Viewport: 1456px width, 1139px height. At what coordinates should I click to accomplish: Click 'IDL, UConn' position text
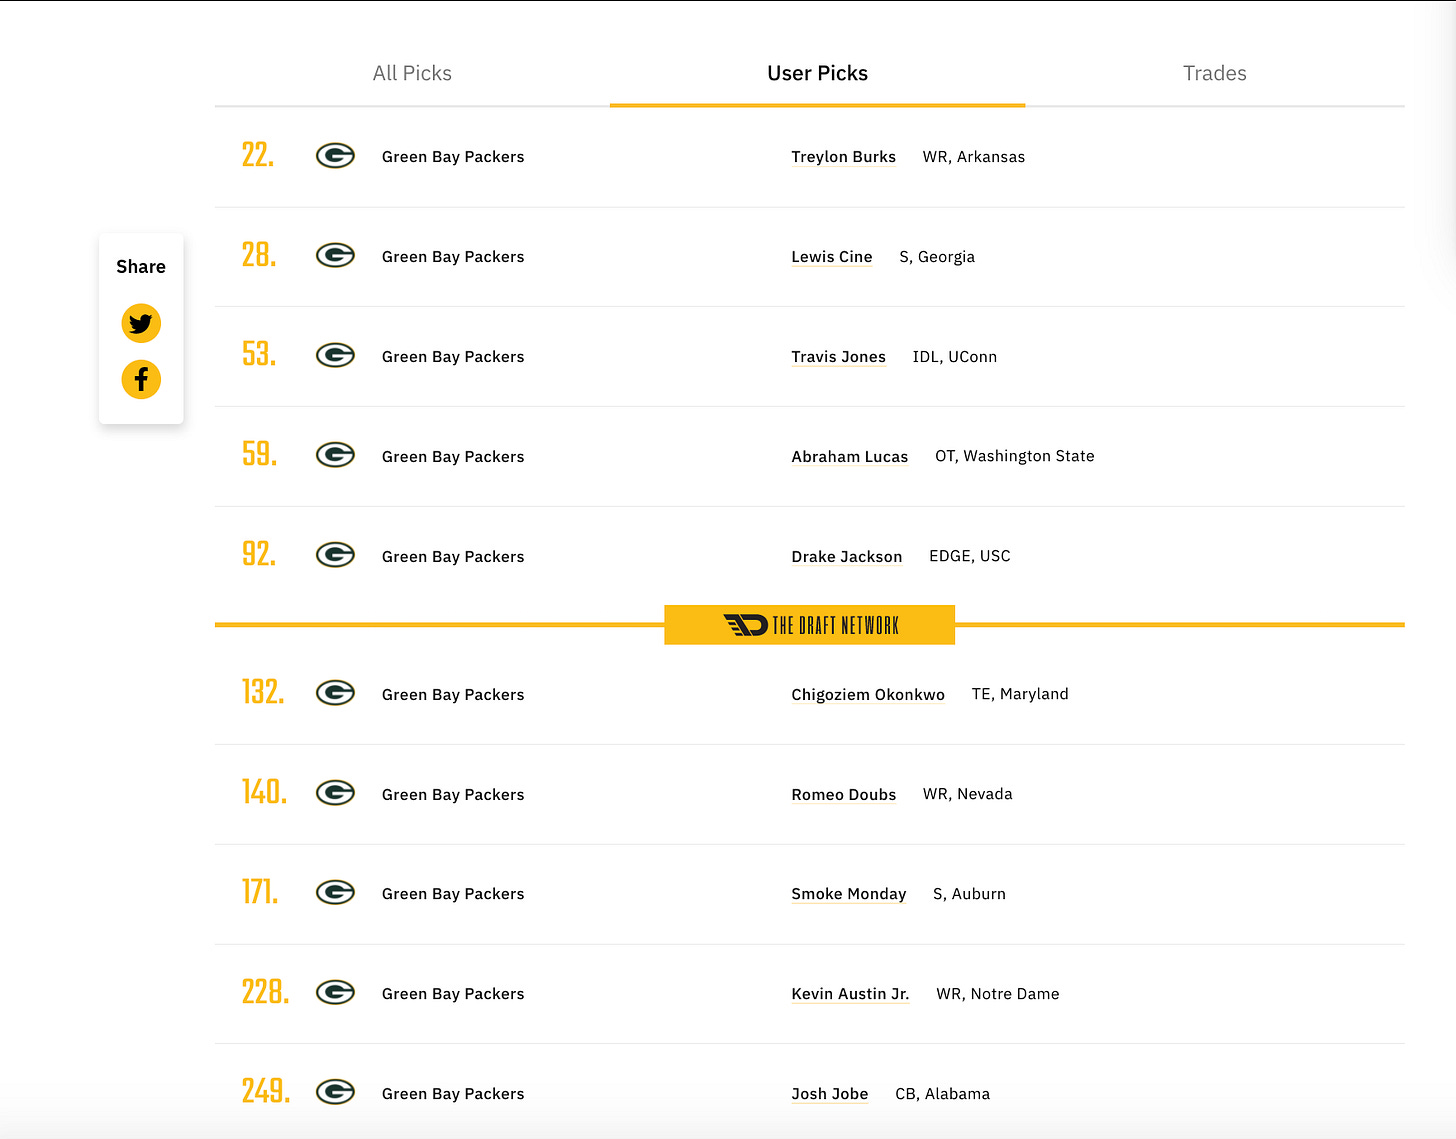pos(955,357)
